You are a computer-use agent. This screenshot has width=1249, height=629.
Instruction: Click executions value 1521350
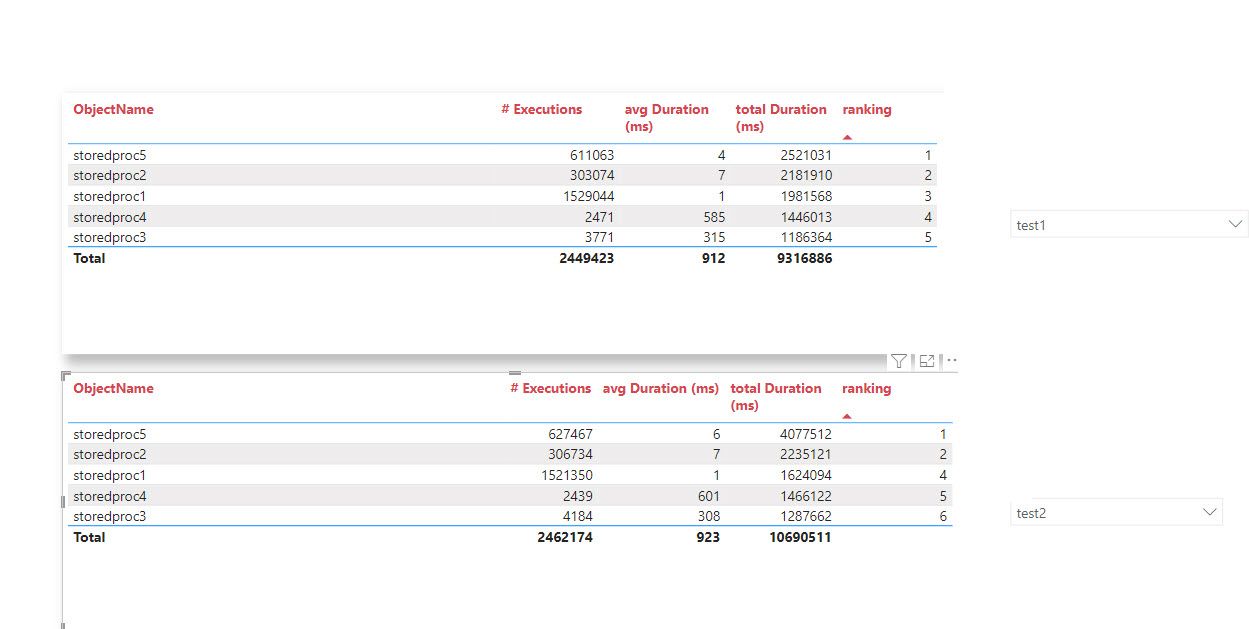(566, 475)
